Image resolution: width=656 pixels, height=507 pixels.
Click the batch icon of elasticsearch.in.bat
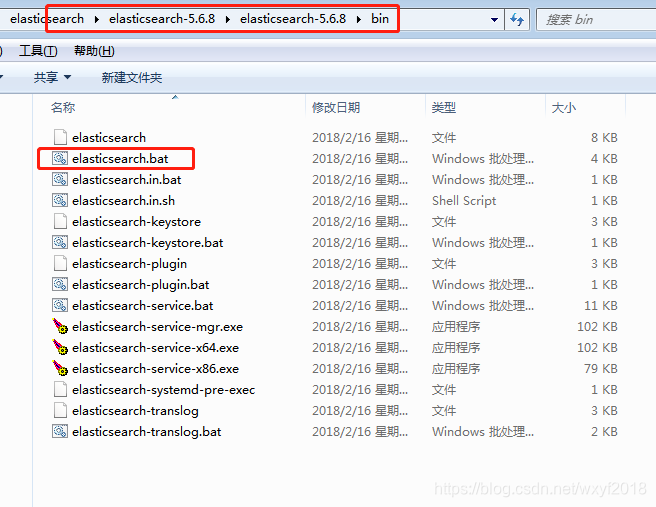point(60,179)
